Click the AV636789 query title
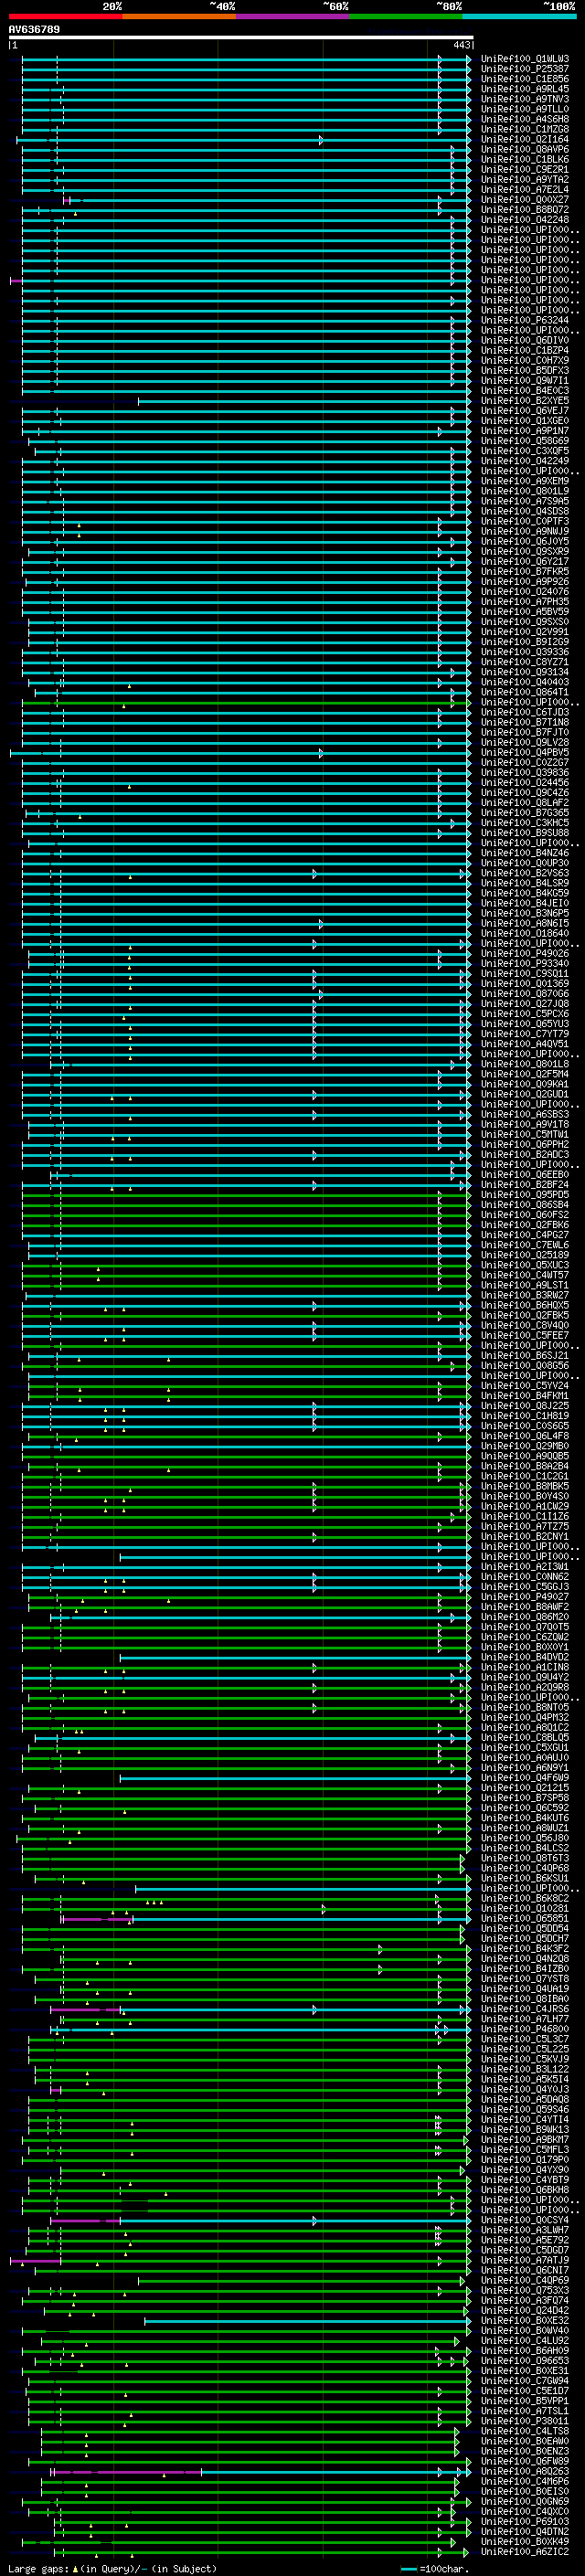 point(34,30)
